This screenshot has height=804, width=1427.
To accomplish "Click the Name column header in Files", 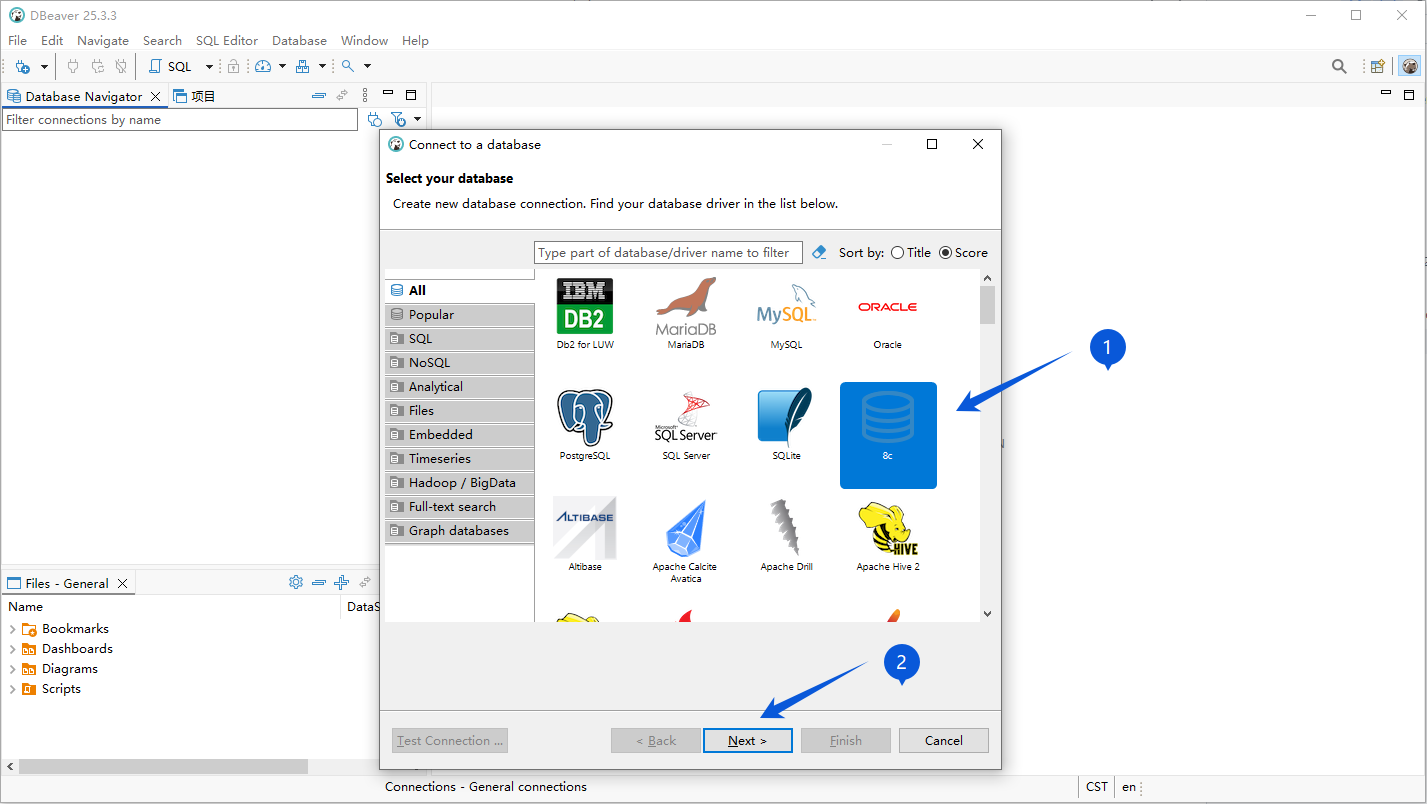I will click(x=26, y=607).
